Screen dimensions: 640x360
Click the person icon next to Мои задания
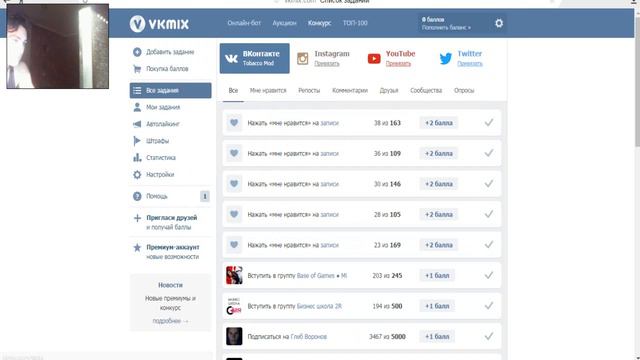(137, 107)
